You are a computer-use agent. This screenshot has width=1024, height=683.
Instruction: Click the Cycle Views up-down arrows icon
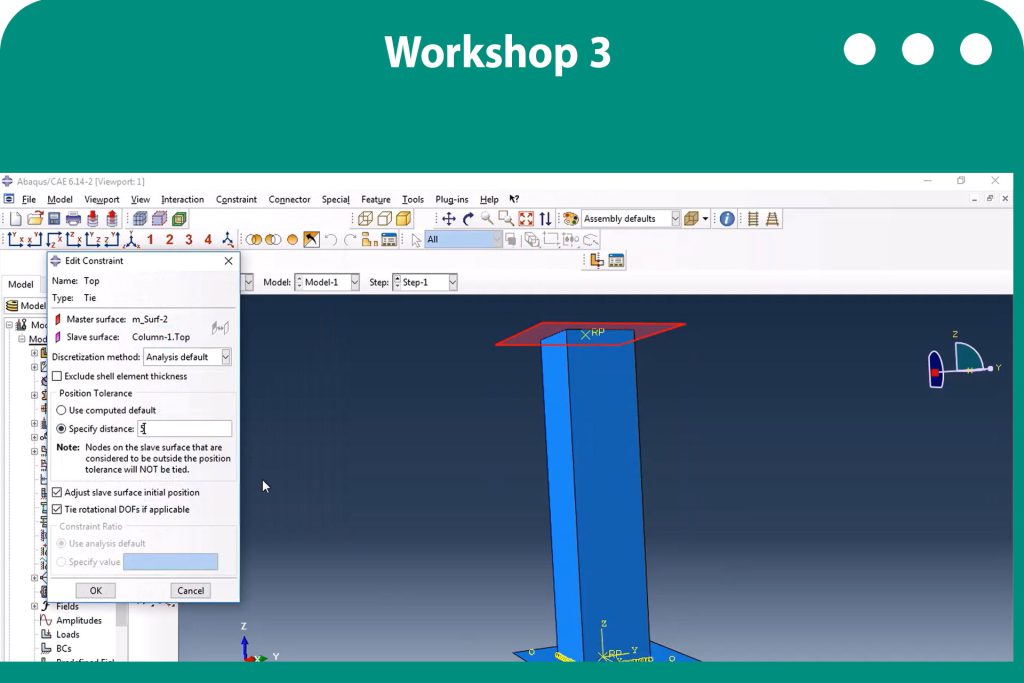[545, 219]
